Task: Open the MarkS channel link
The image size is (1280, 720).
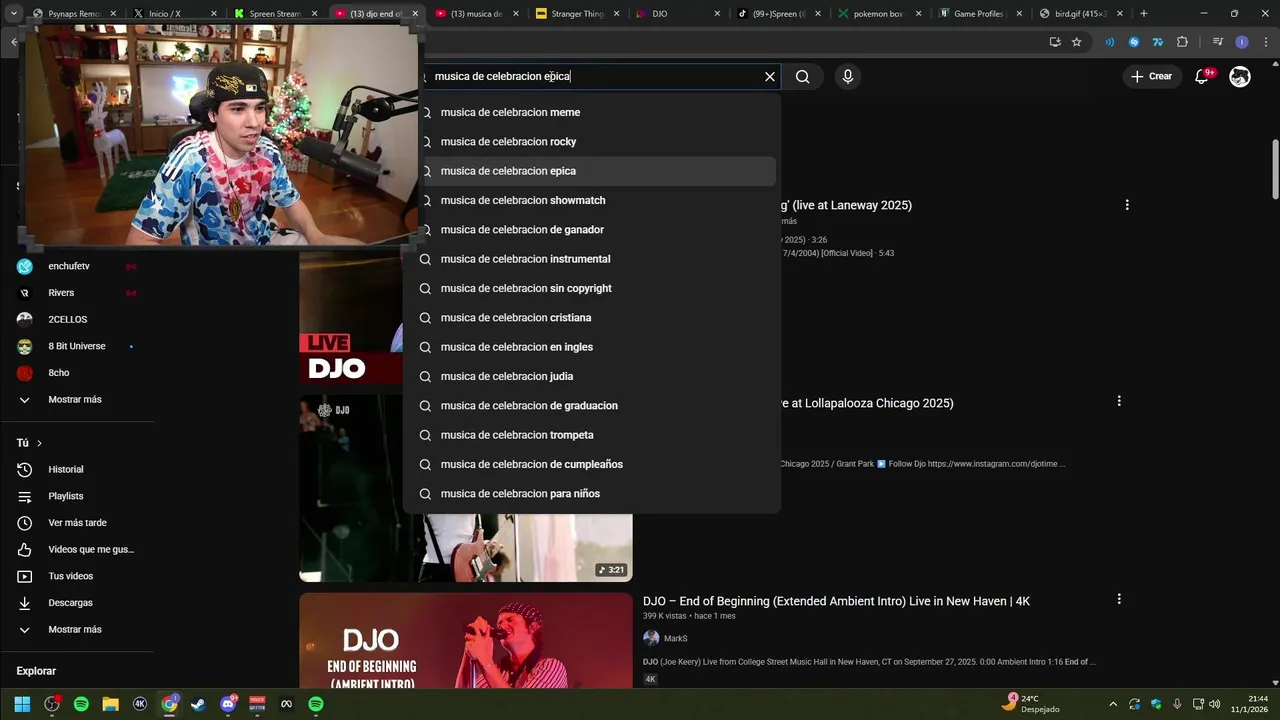Action: (x=676, y=638)
